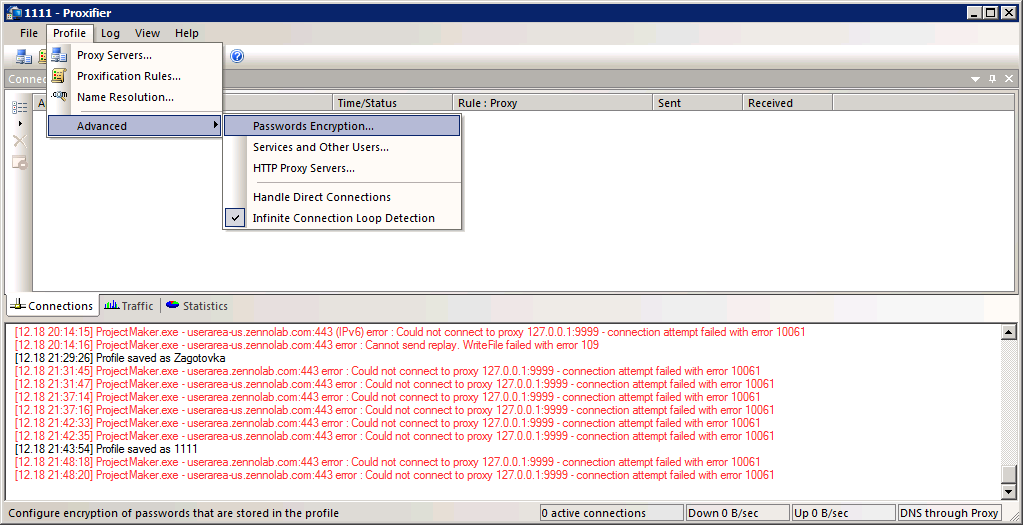Sort by Time/Status column header
Screen dimensions: 1023x525
point(393,103)
